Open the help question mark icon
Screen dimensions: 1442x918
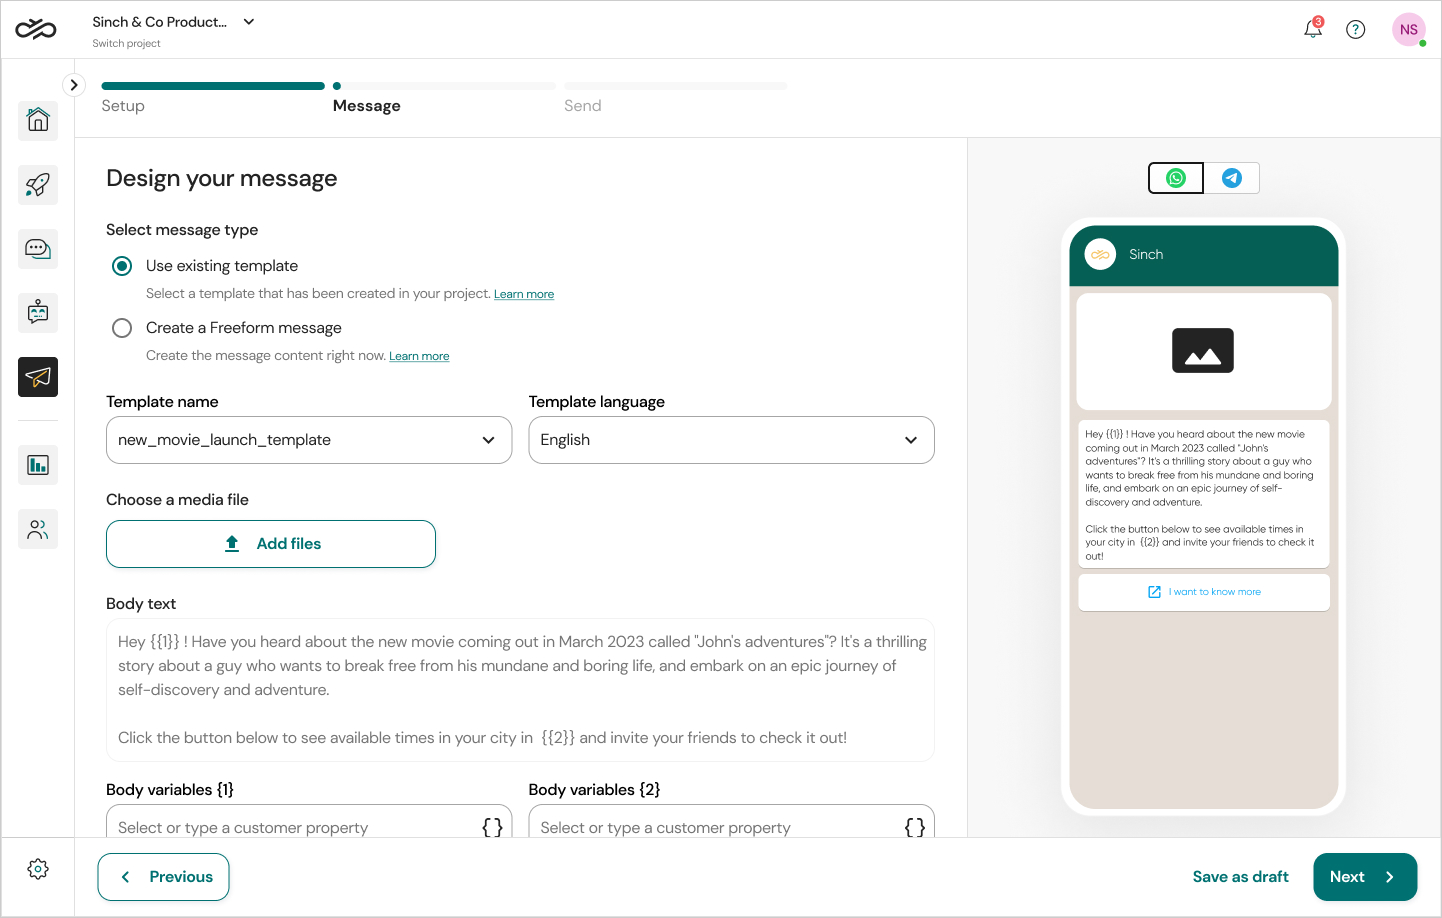click(1355, 29)
